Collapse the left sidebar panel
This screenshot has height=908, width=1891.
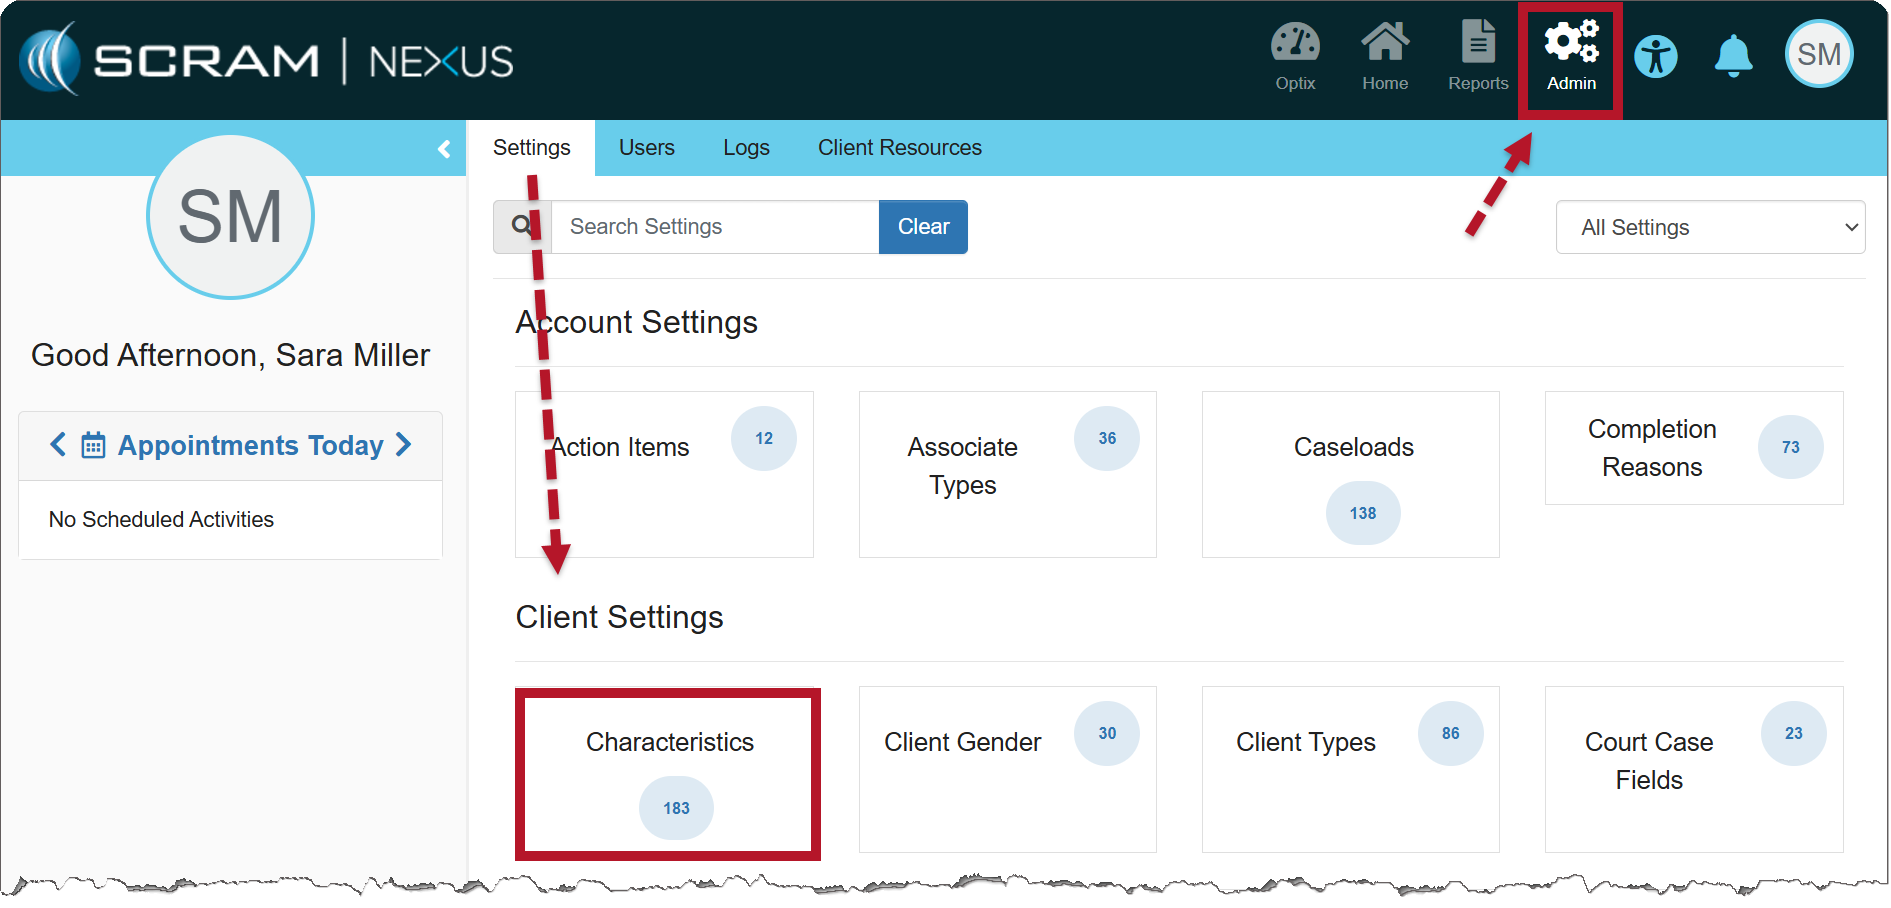pos(444,149)
